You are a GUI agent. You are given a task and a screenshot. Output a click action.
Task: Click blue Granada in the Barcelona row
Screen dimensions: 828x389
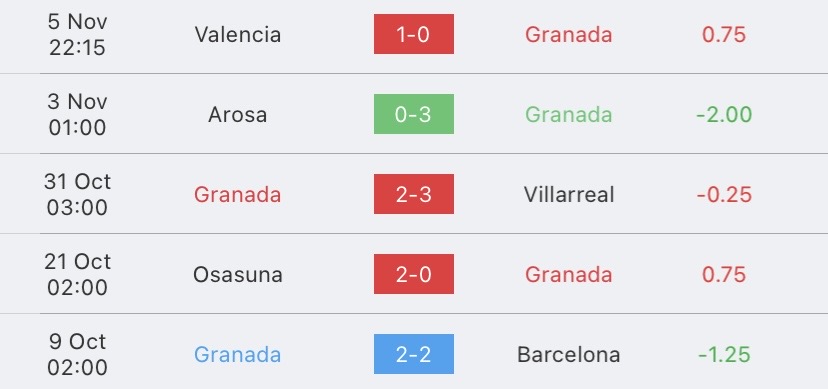pyautogui.click(x=237, y=355)
